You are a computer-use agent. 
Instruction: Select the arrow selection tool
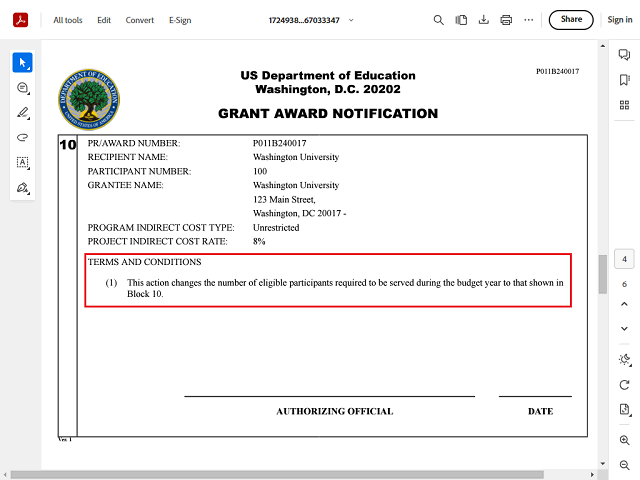[22, 63]
